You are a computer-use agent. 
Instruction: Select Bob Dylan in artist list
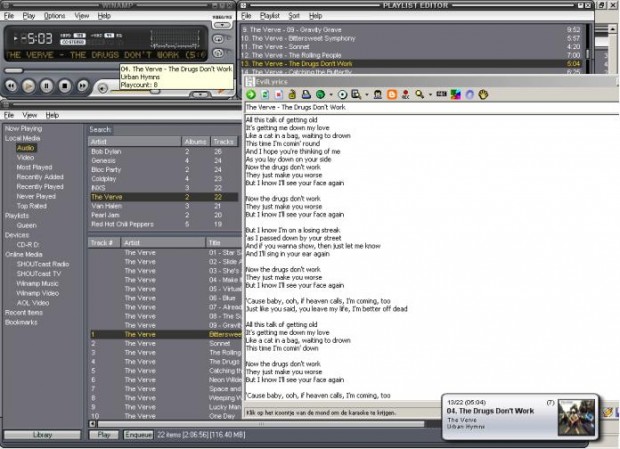164,151
